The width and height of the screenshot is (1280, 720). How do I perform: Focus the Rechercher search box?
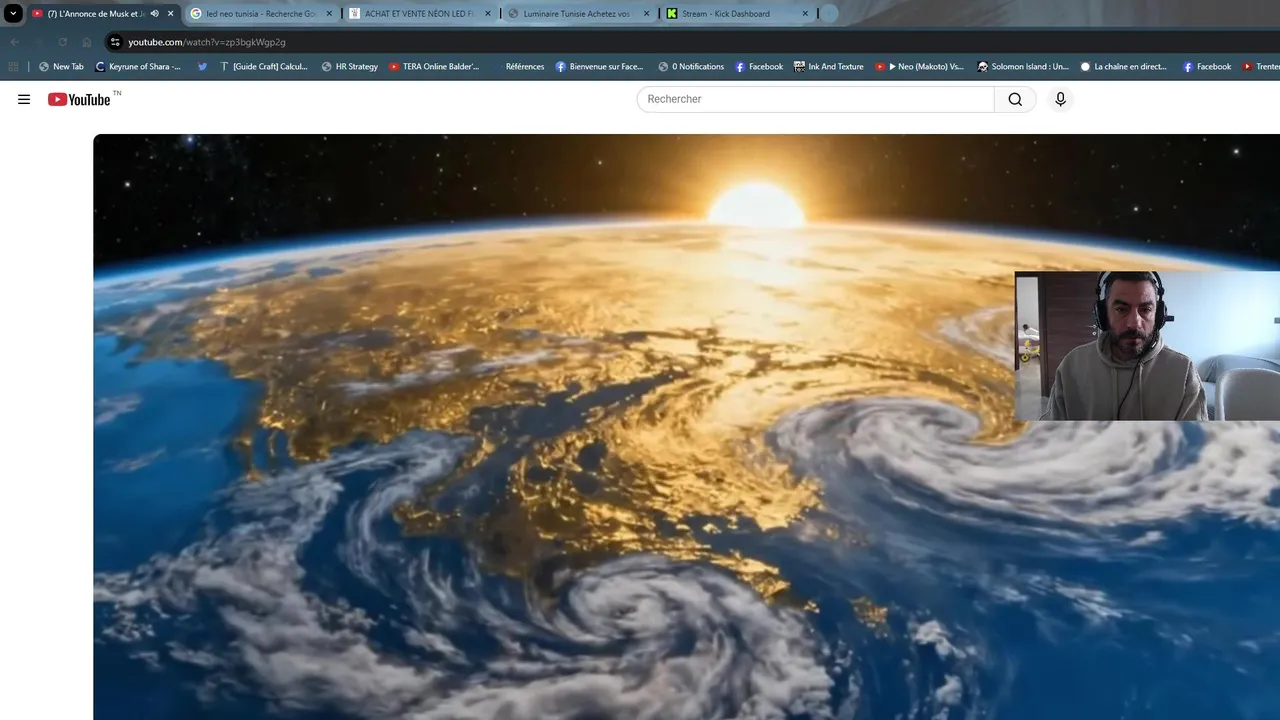[816, 99]
